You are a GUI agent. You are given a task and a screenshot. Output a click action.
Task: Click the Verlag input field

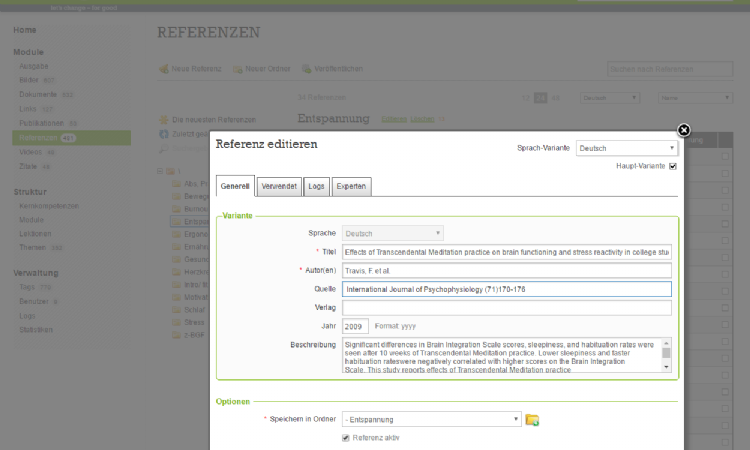(505, 307)
